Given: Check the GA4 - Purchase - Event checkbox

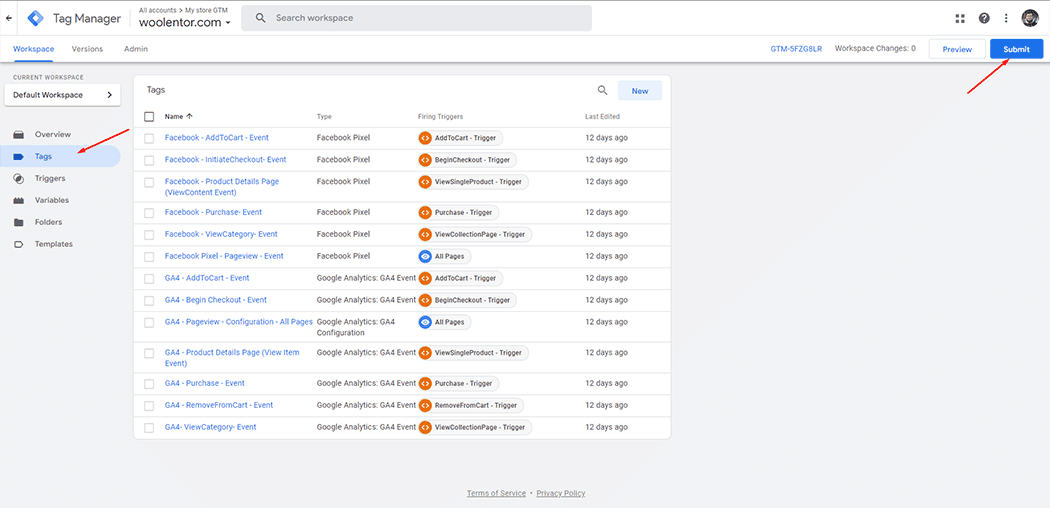Looking at the screenshot, I should pos(149,384).
